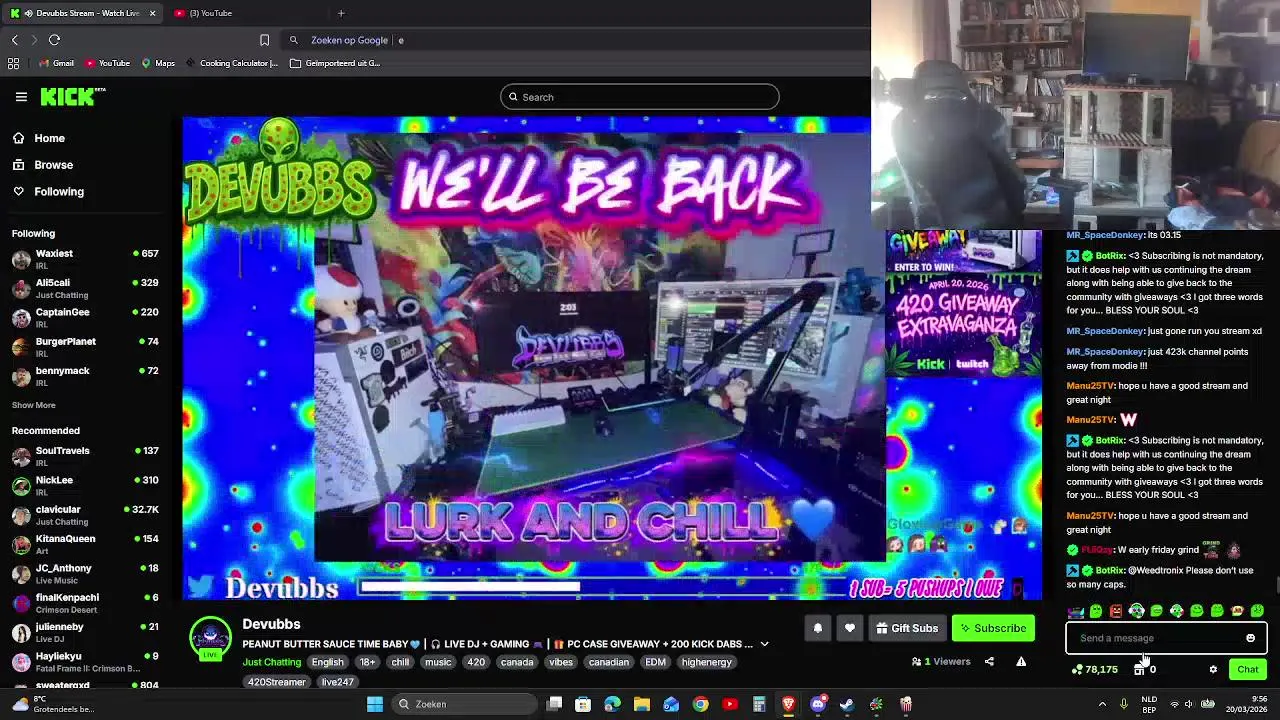Click the notification bell for Devubbs
The image size is (1280, 720).
pyautogui.click(x=817, y=628)
